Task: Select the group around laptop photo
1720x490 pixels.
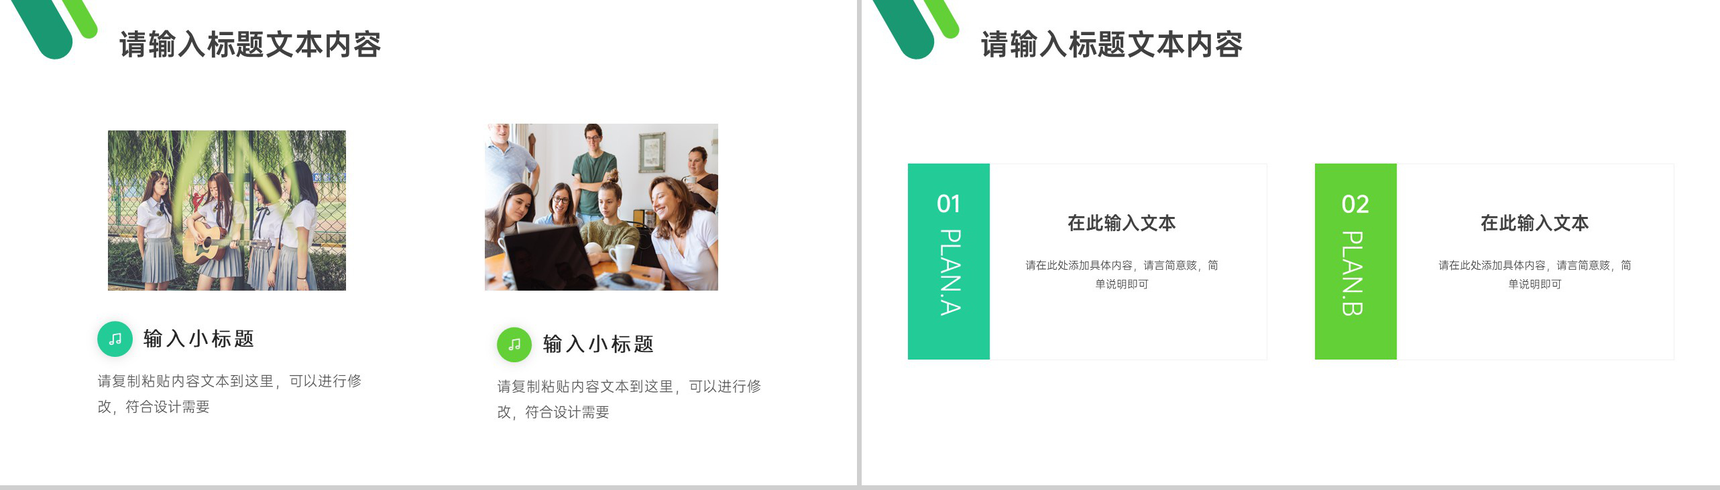Action: [601, 207]
